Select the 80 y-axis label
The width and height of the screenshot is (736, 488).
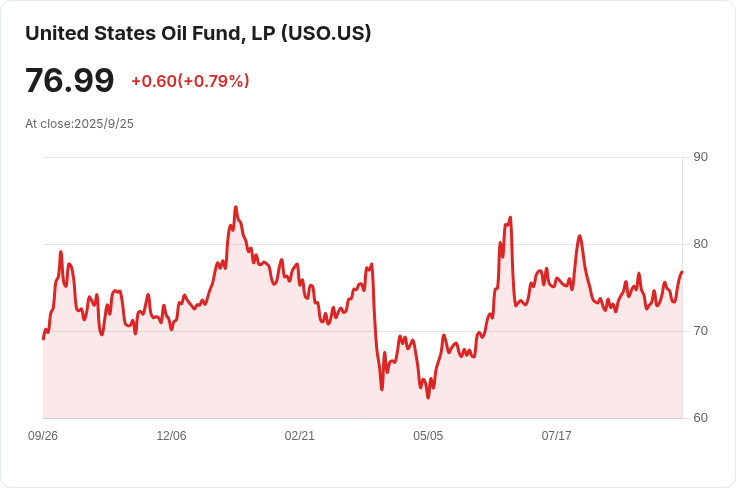pos(700,244)
